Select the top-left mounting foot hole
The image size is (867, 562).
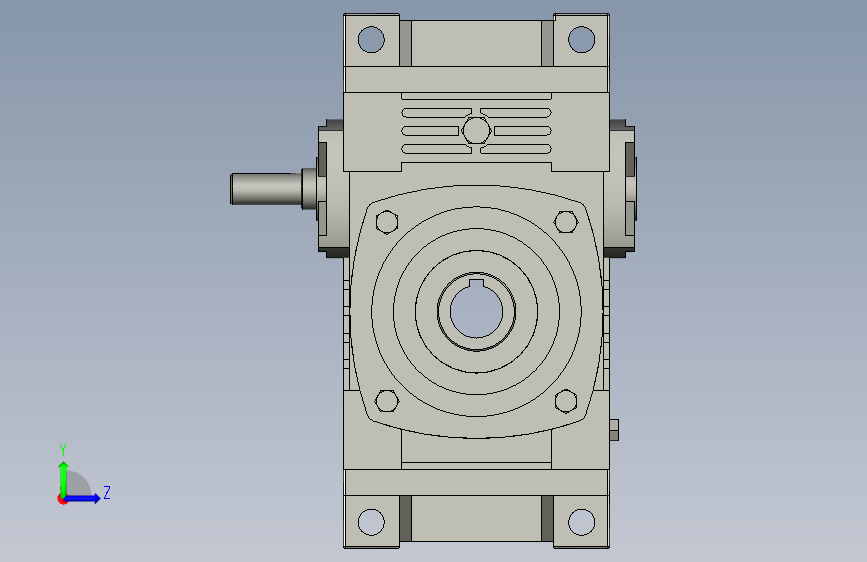(x=371, y=39)
